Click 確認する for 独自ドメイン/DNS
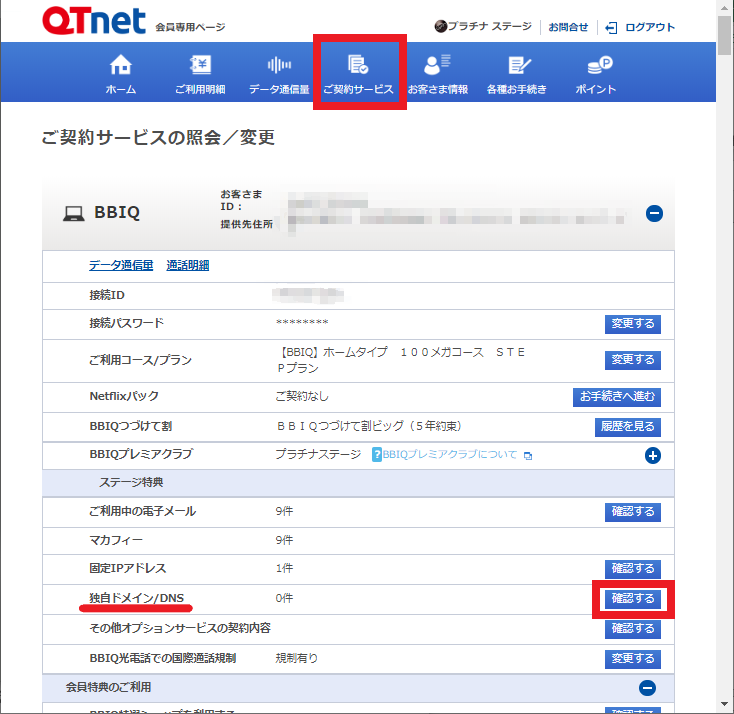The width and height of the screenshot is (734, 714). 632,599
